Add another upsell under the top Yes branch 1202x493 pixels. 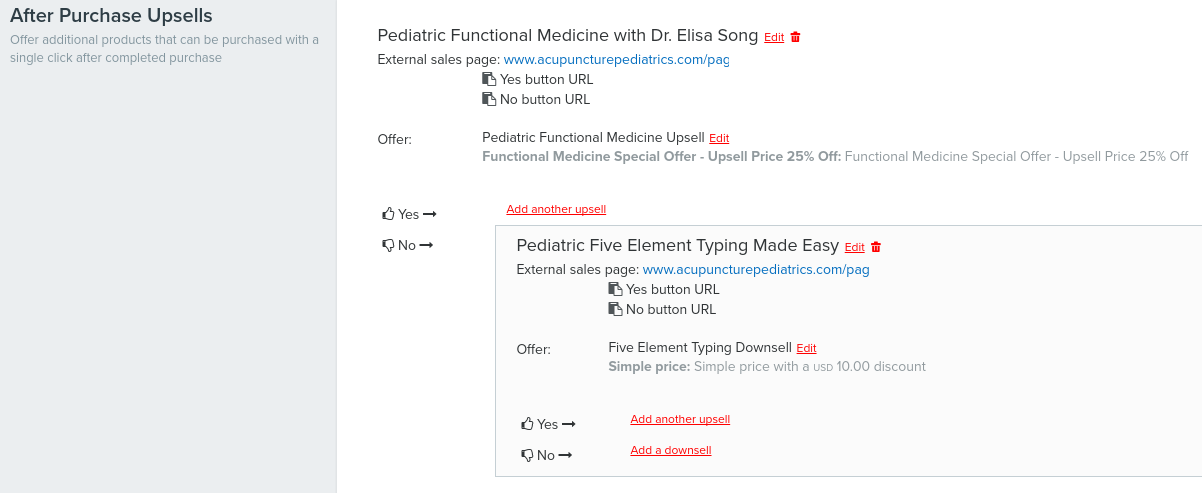pos(556,209)
